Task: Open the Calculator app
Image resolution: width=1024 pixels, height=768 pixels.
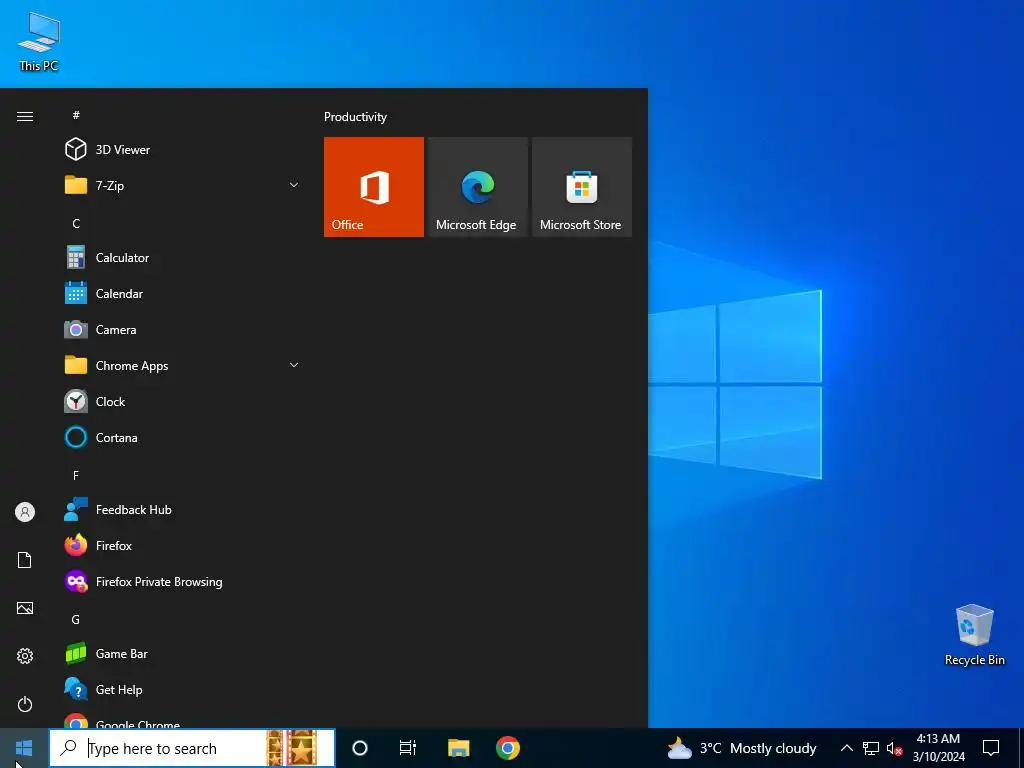Action: tap(182, 258)
